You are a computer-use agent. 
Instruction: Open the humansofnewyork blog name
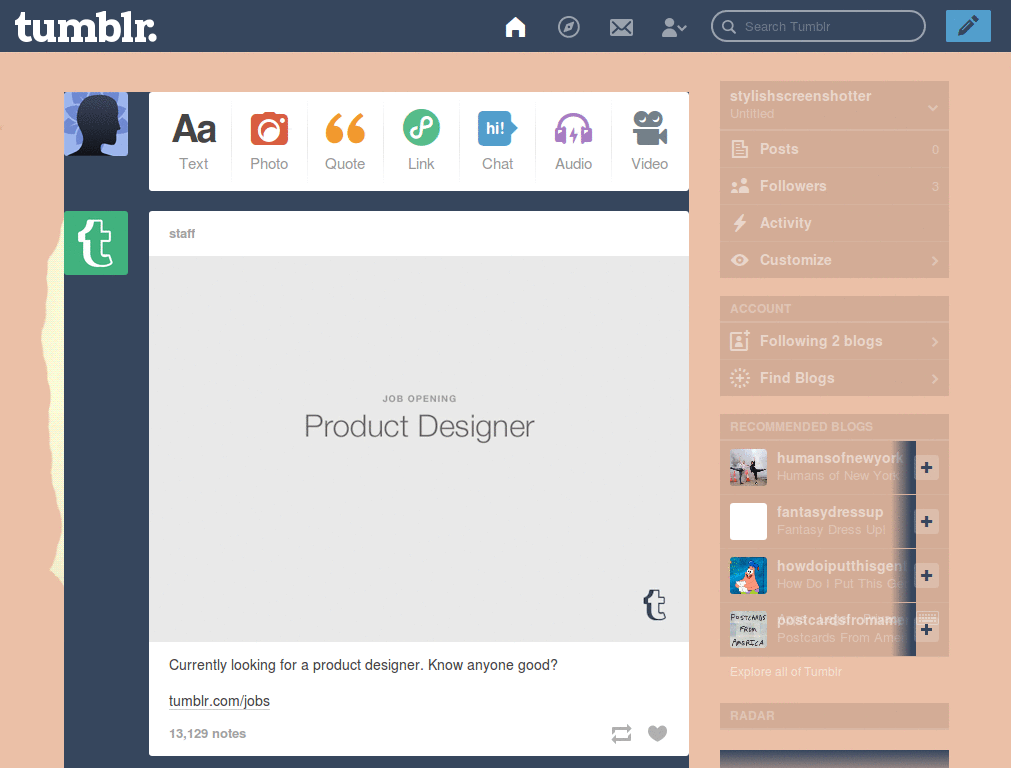pyautogui.click(x=840, y=458)
